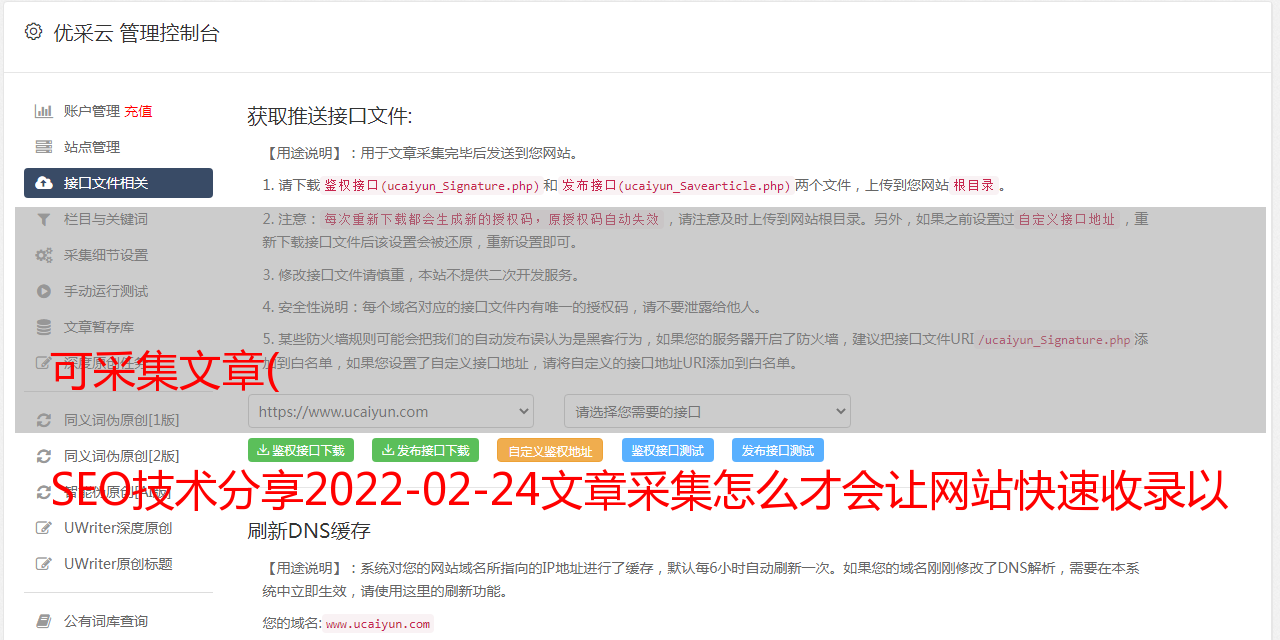Run the 鉴权接口测试 button
Screen dimensions: 1280x640
pos(668,450)
